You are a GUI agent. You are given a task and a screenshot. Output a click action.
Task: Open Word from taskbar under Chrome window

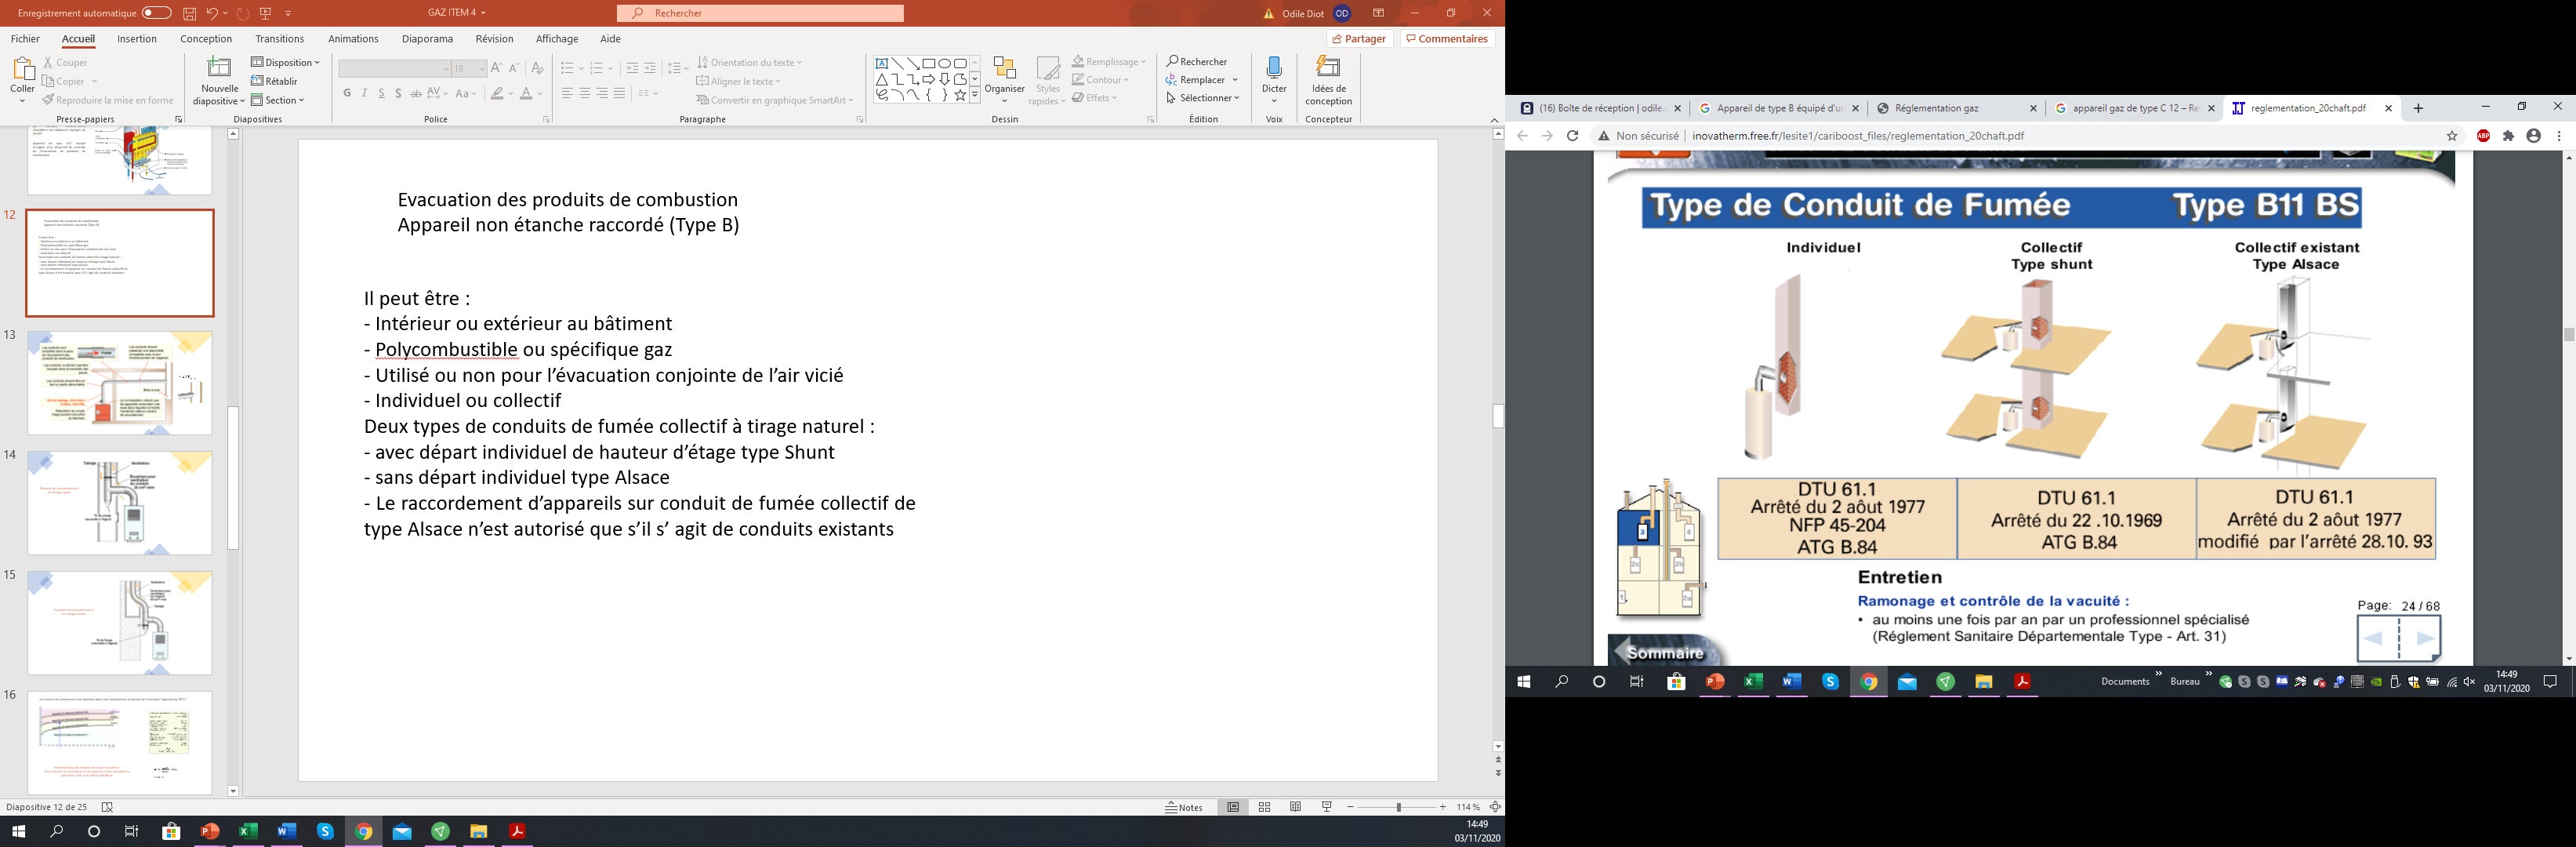click(1792, 682)
